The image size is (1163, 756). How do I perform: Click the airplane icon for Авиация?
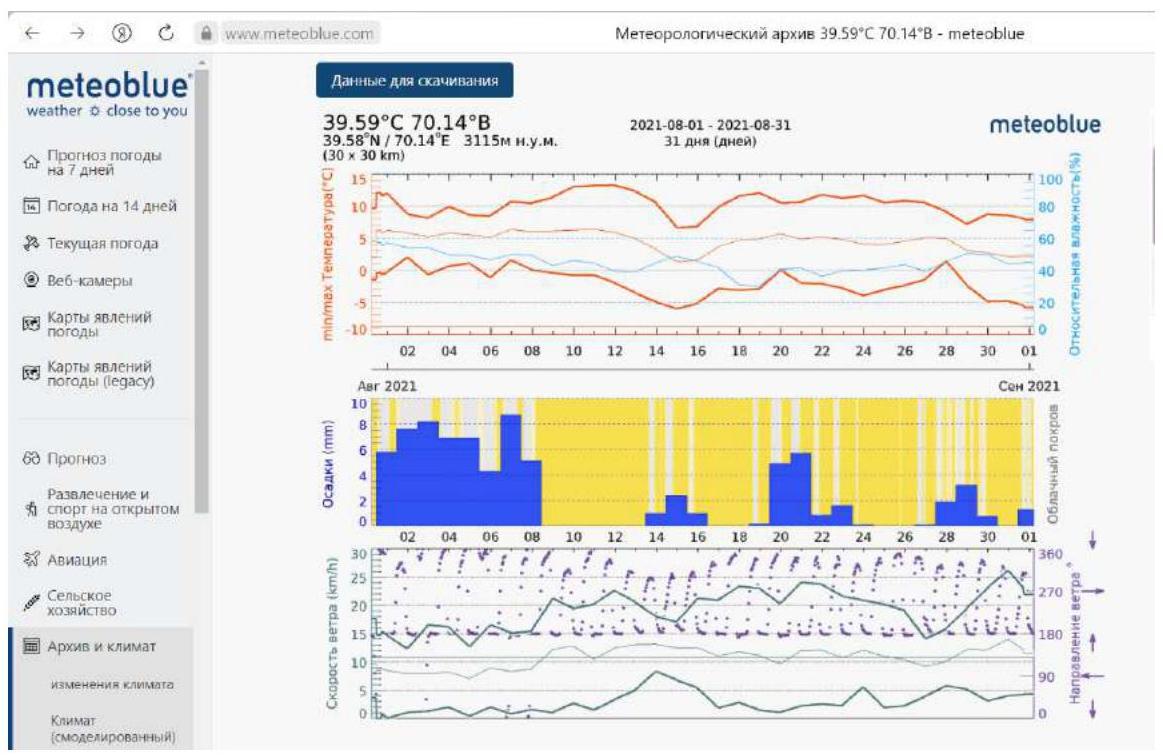click(x=29, y=559)
